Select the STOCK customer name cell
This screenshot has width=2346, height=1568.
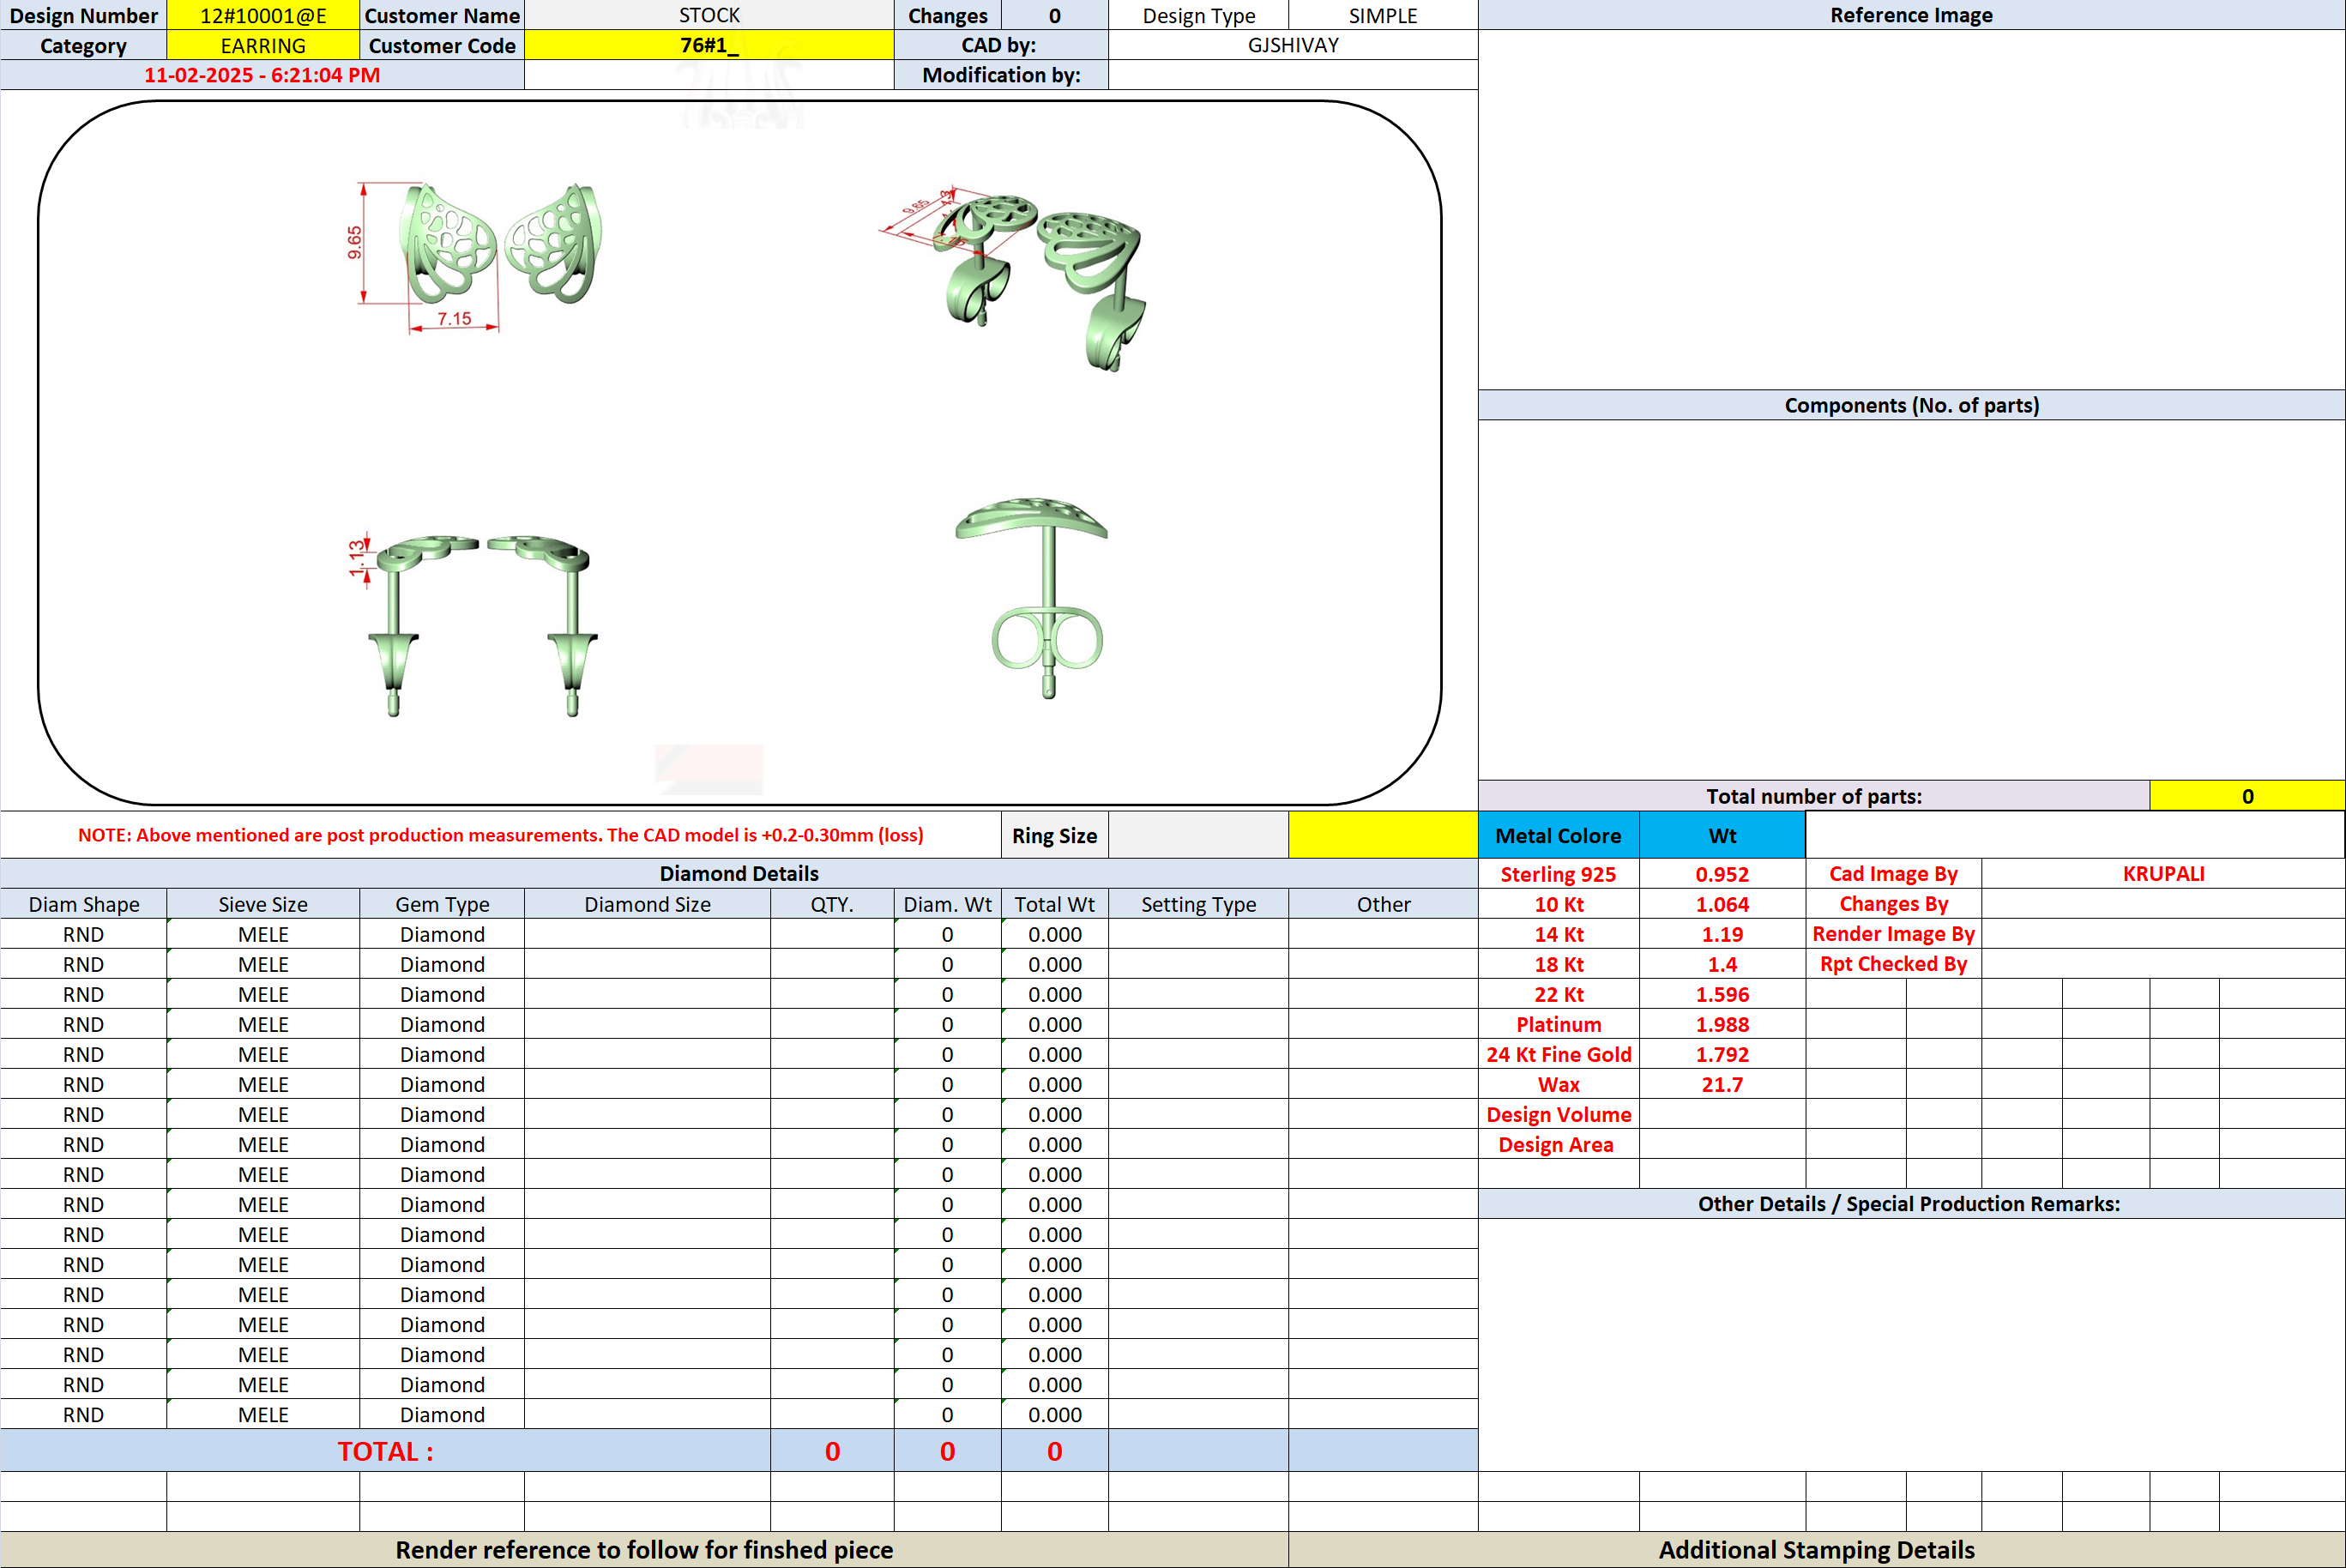(x=709, y=15)
